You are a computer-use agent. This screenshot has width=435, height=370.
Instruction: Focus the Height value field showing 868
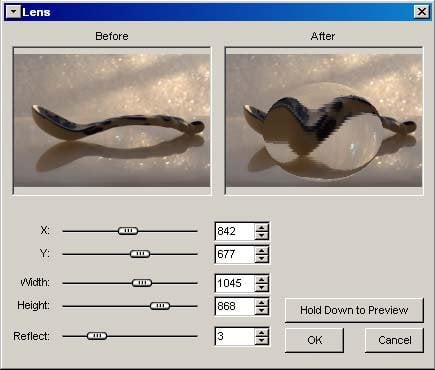coord(235,306)
